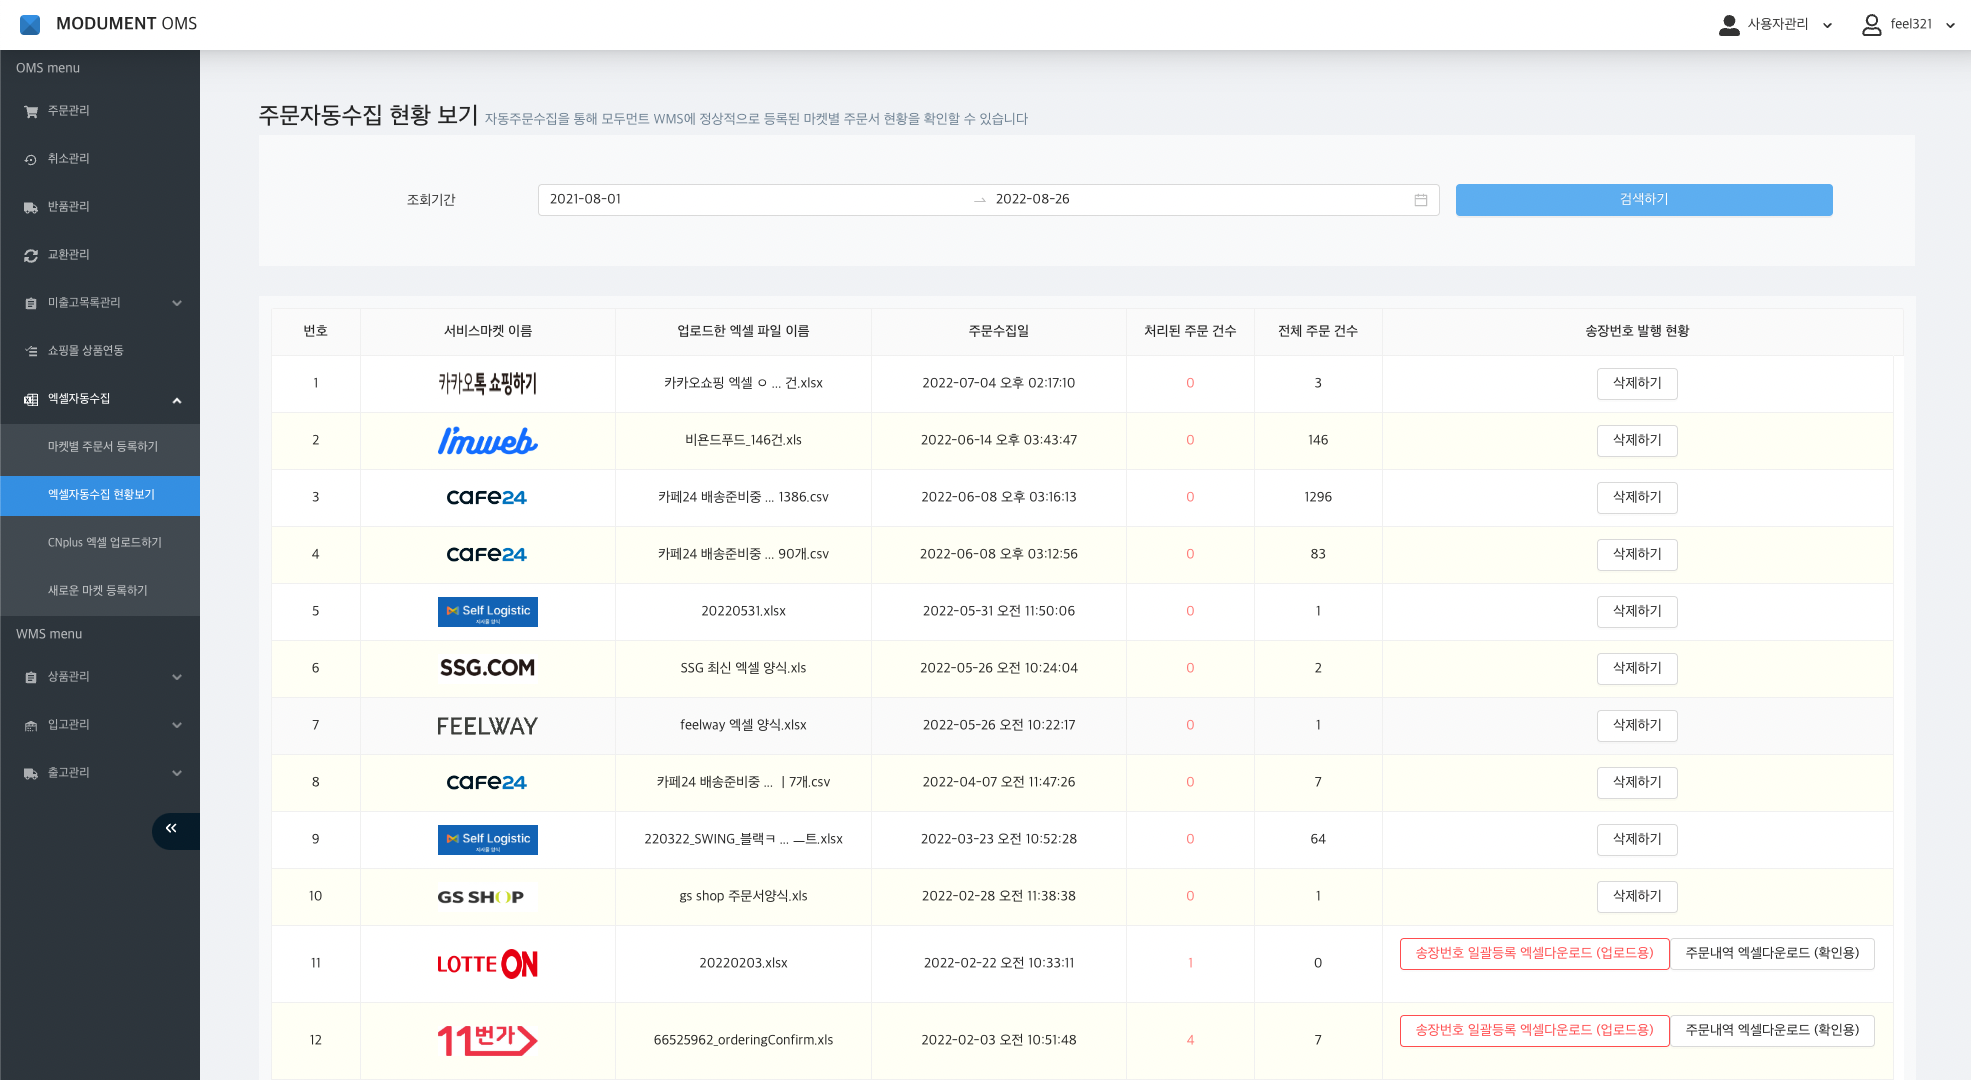Click the start date field 2021-08-01
1971x1080 pixels.
[x=586, y=200]
